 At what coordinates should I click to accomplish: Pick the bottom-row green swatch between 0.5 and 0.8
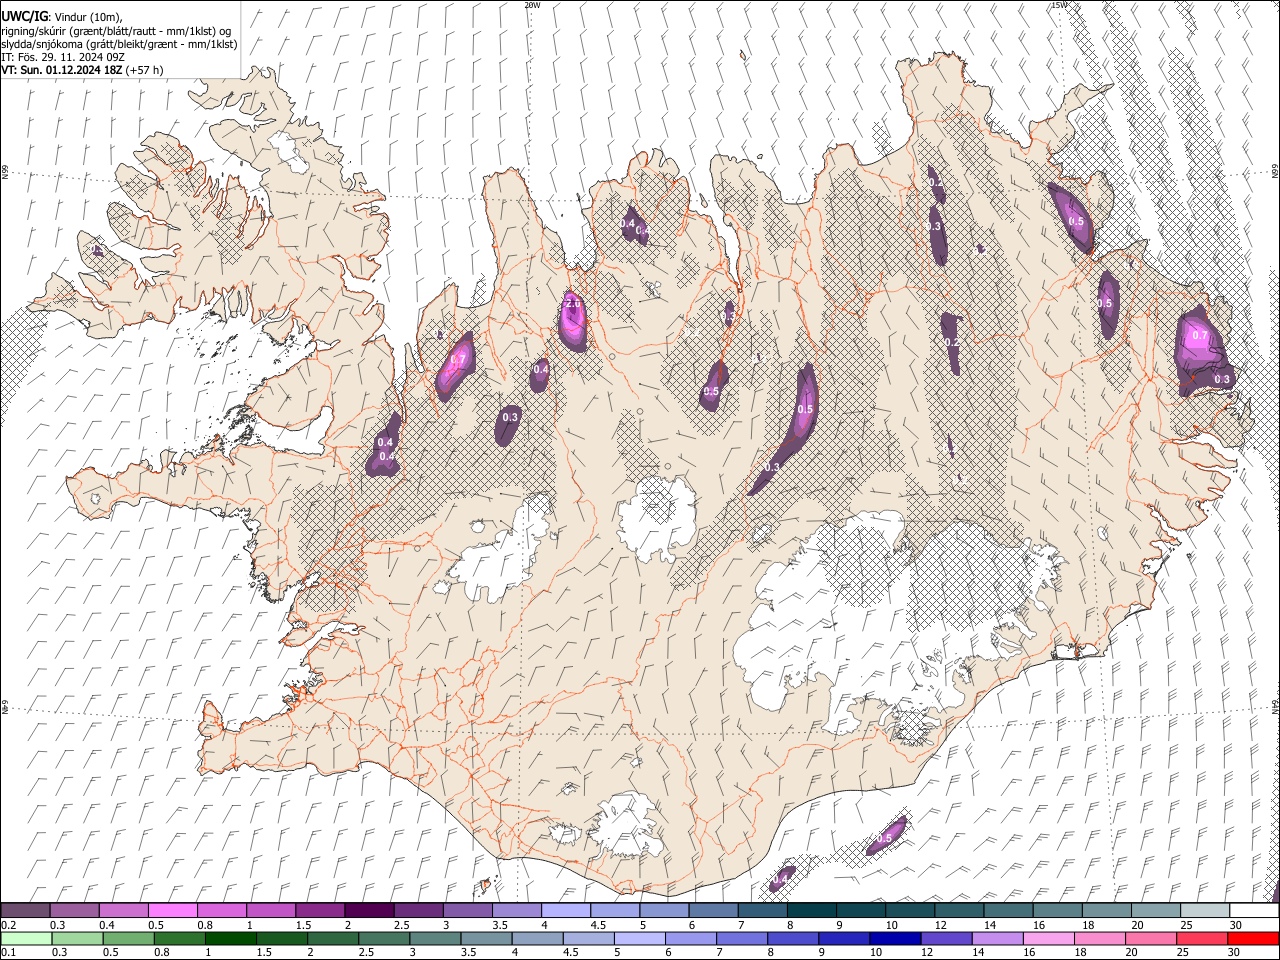pyautogui.click(x=129, y=939)
